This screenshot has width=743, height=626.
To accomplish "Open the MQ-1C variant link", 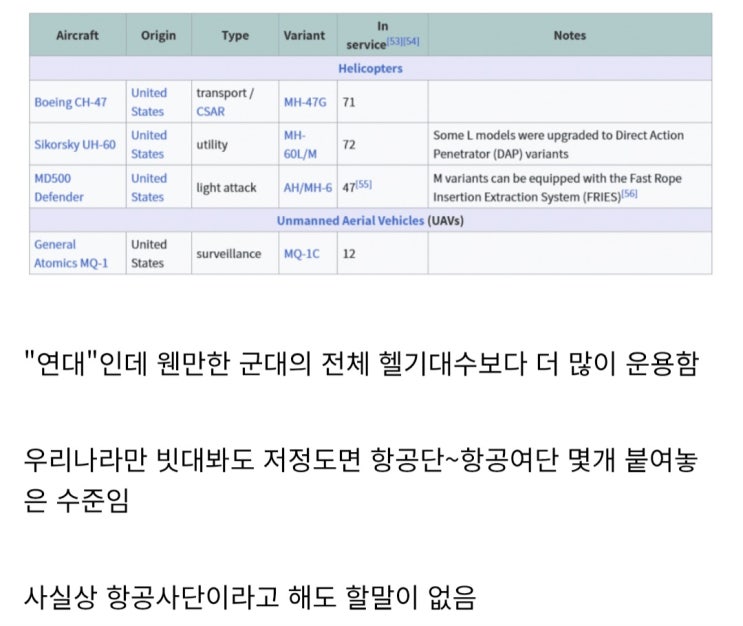I will tap(301, 254).
